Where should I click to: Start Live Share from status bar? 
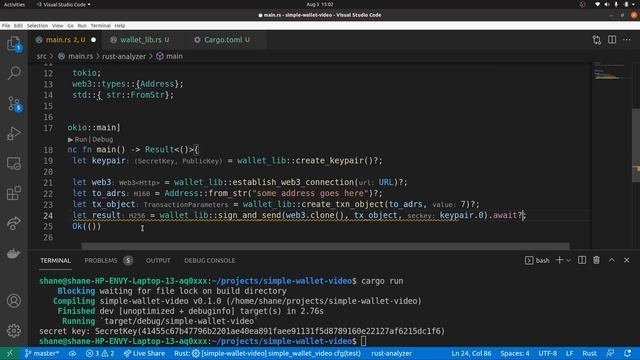[x=144, y=353]
